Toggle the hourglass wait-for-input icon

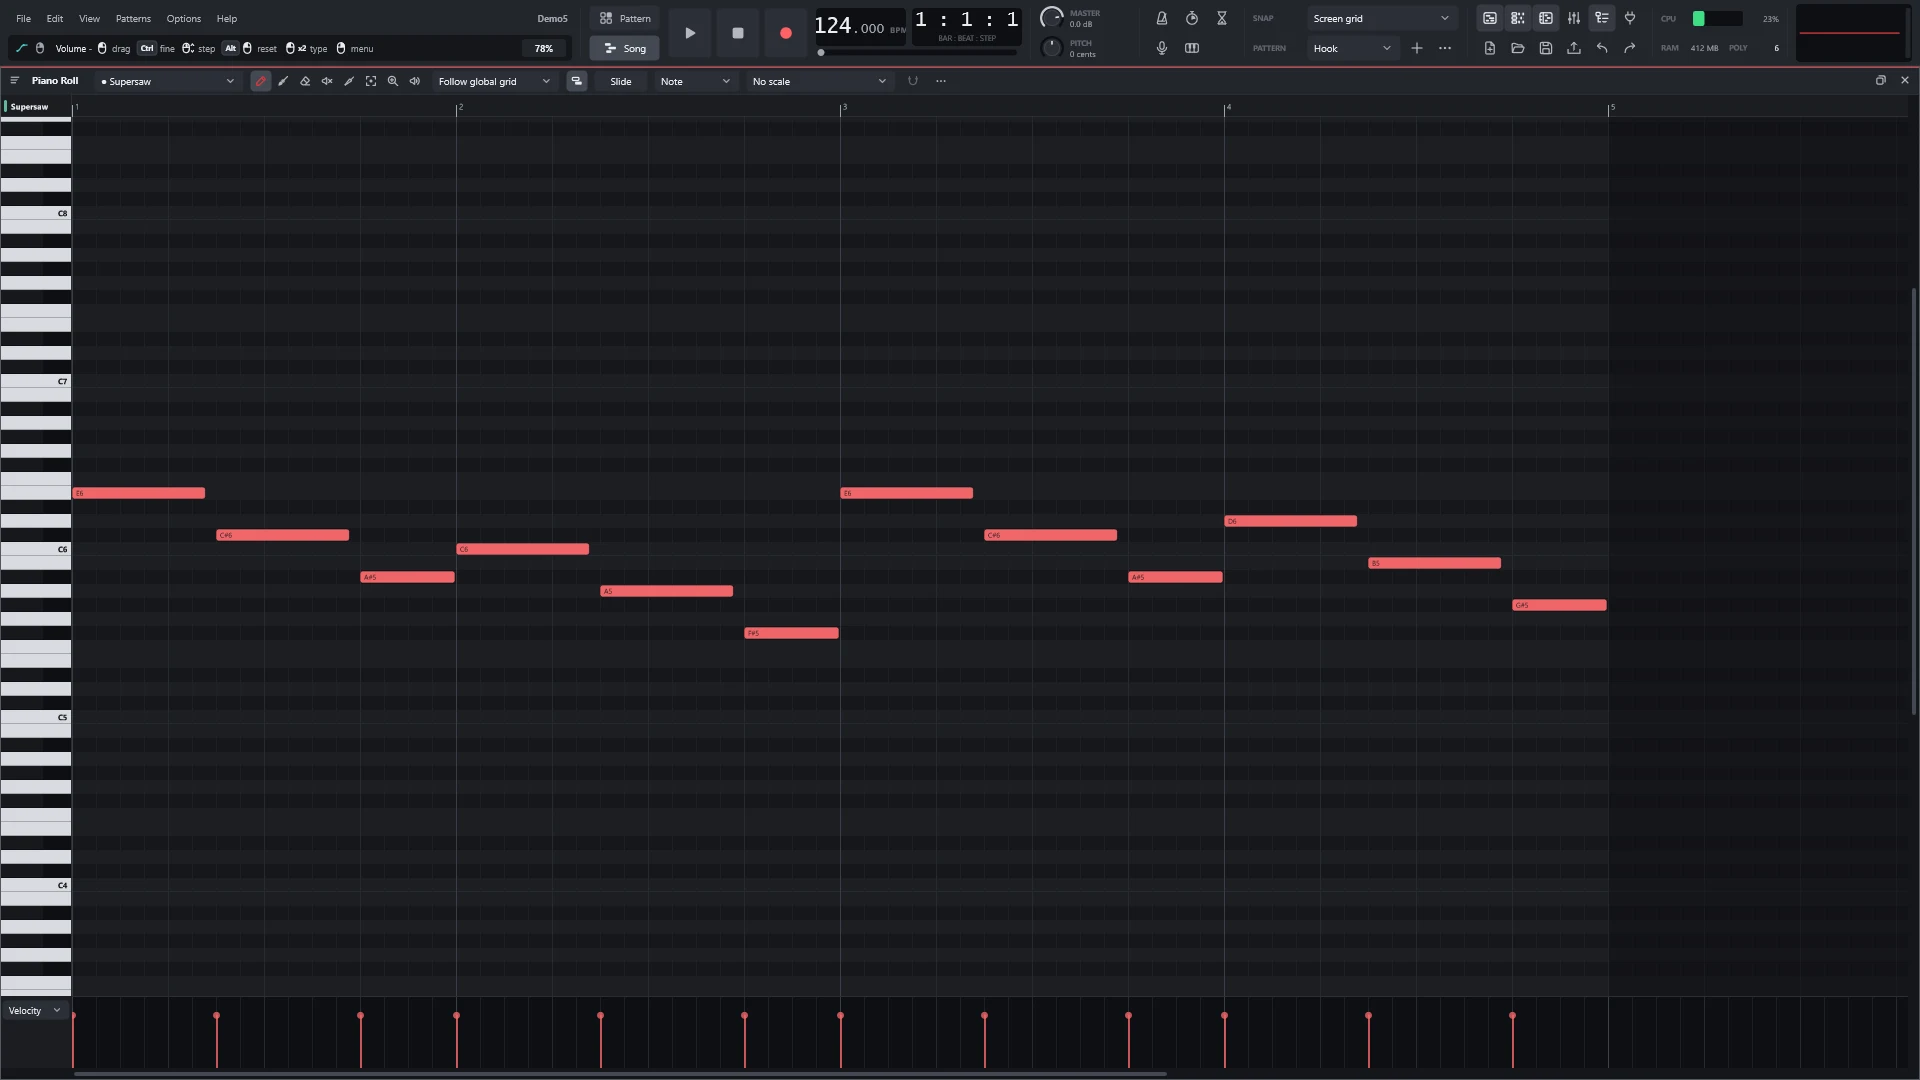point(1222,18)
